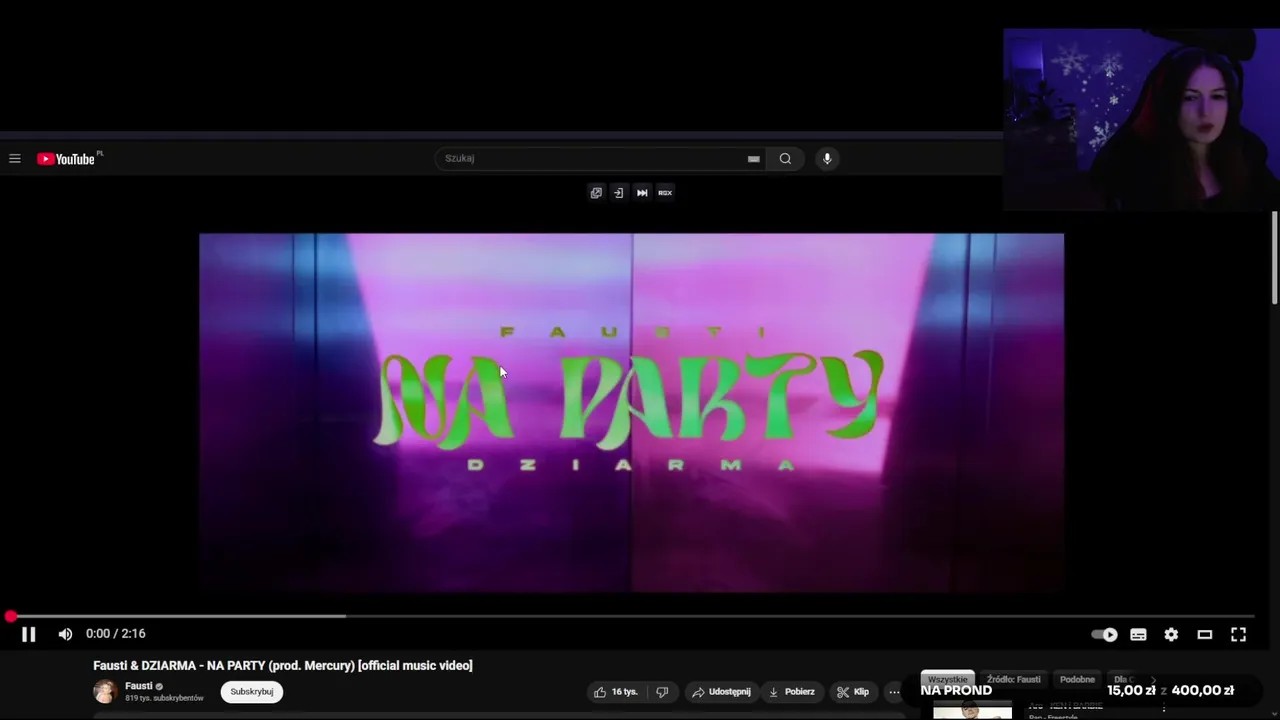Click the pop-out window extension icon
Screen dimensions: 1280x720
(x=596, y=193)
